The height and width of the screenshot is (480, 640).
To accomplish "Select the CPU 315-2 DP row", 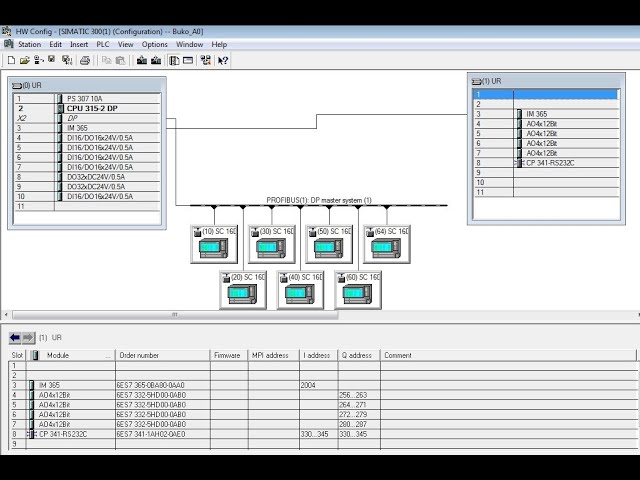I will (87, 108).
